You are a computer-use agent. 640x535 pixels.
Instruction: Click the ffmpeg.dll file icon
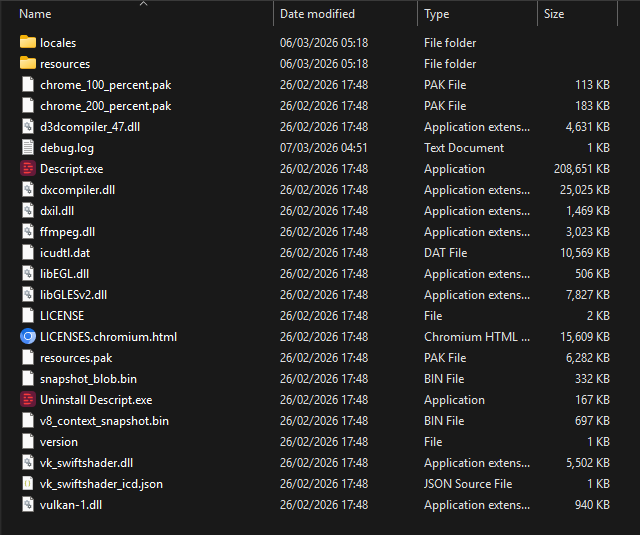[x=28, y=231]
